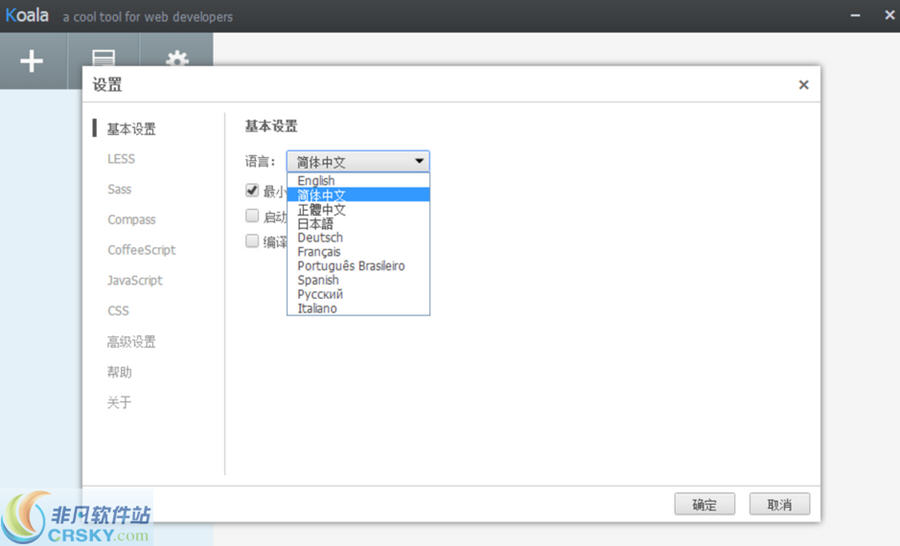
Task: Choose Spanish in language list
Action: (x=358, y=280)
